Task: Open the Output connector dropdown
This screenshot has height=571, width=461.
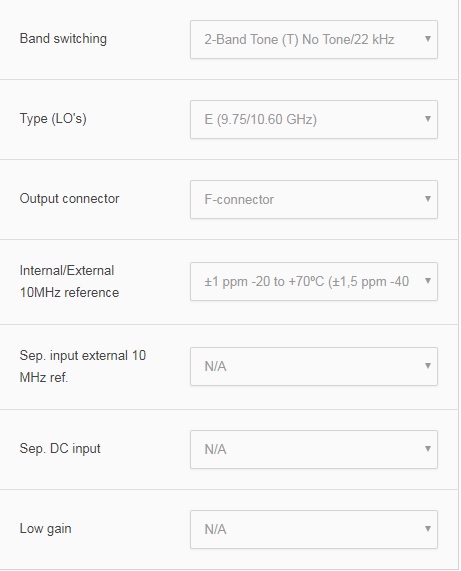Action: coord(314,200)
